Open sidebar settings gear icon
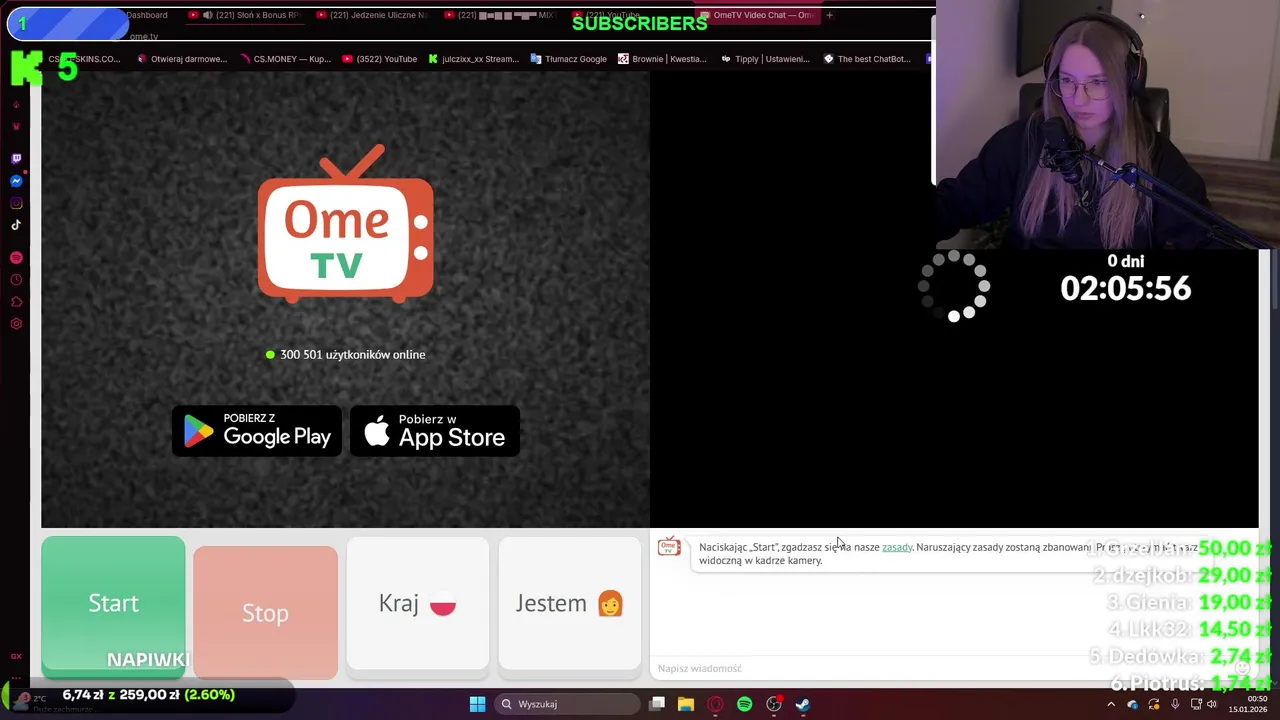Viewport: 1280px width, 720px height. [16, 324]
